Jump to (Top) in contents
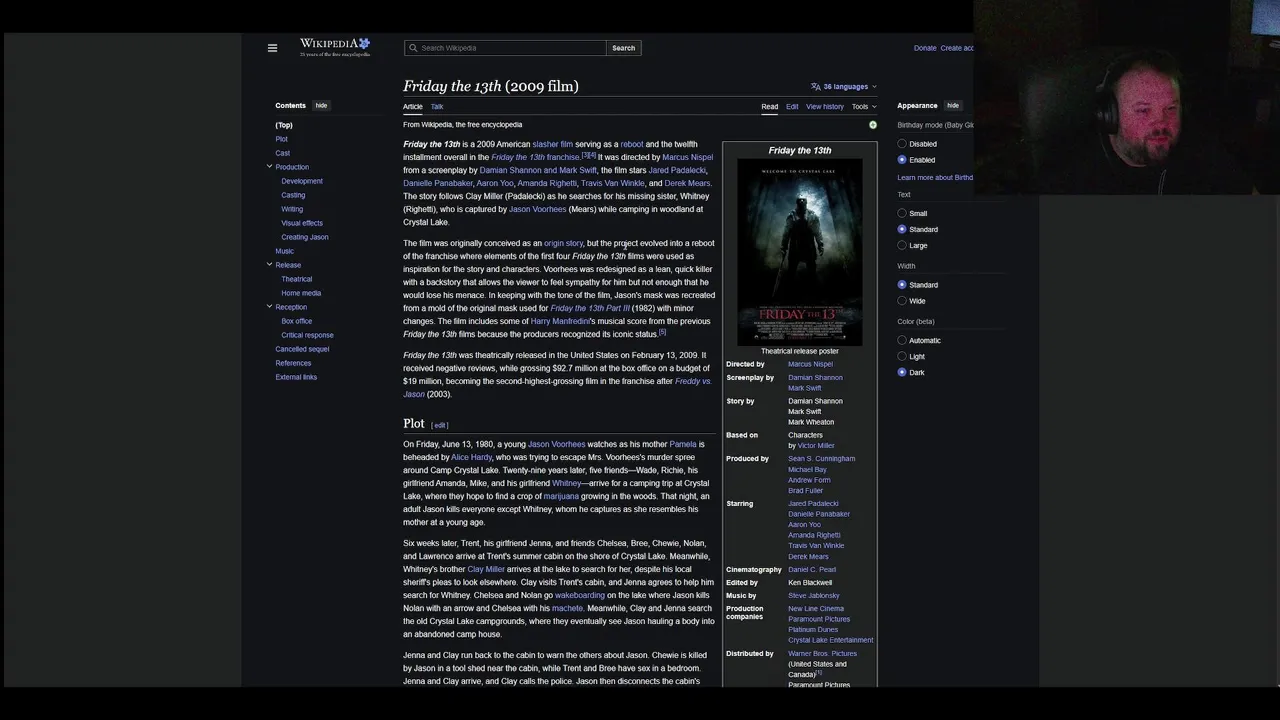 [284, 125]
